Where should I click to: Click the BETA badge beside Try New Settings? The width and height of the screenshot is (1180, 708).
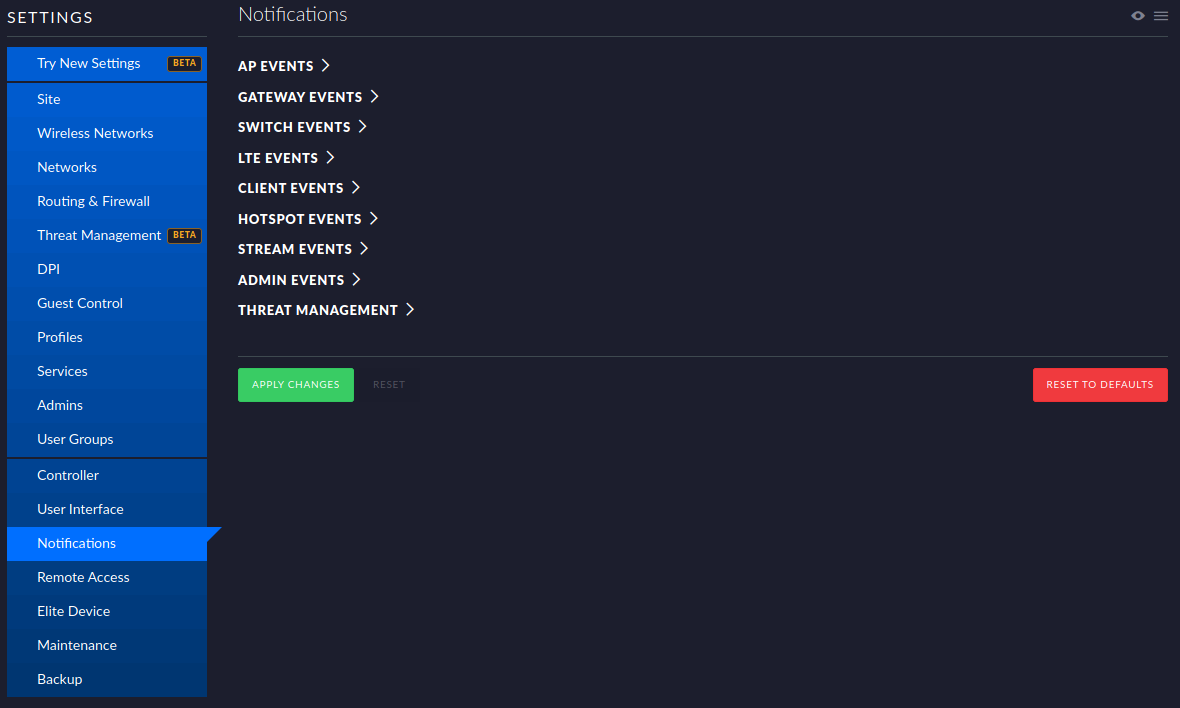[x=184, y=63]
